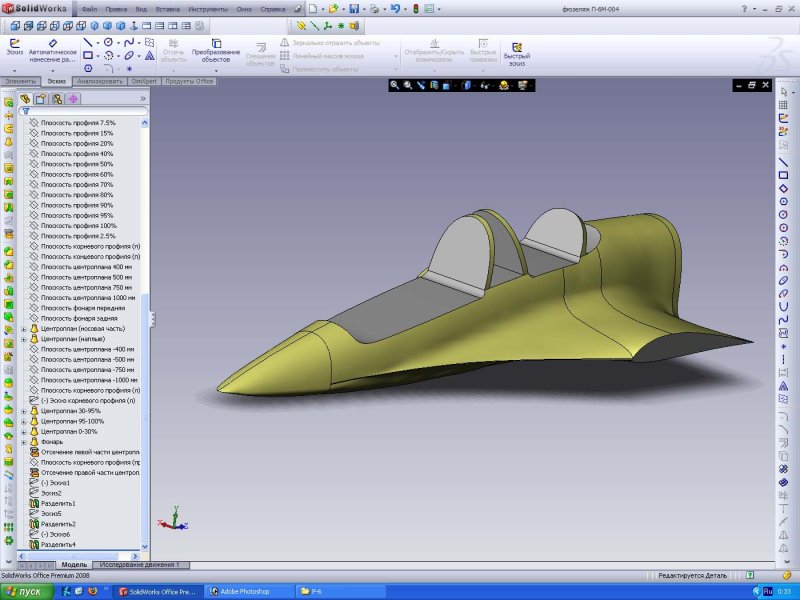800x600 pixels.
Task: Click the pointer Select tool in right toolbar
Action: pos(784,92)
